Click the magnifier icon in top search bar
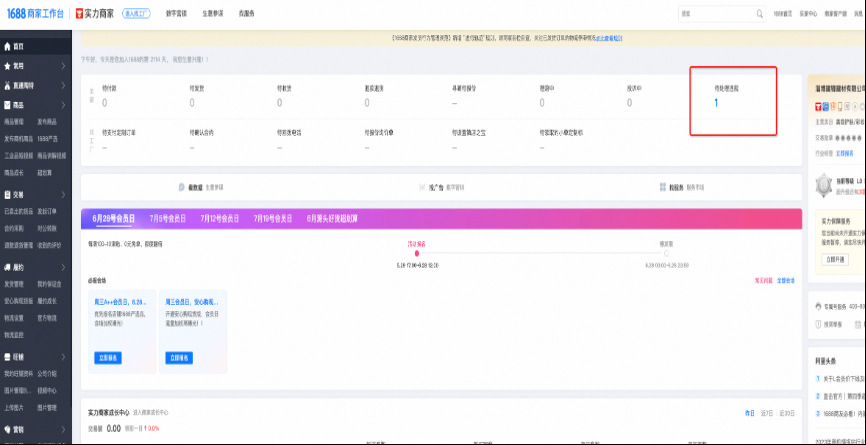The height and width of the screenshot is (445, 866). (x=759, y=14)
